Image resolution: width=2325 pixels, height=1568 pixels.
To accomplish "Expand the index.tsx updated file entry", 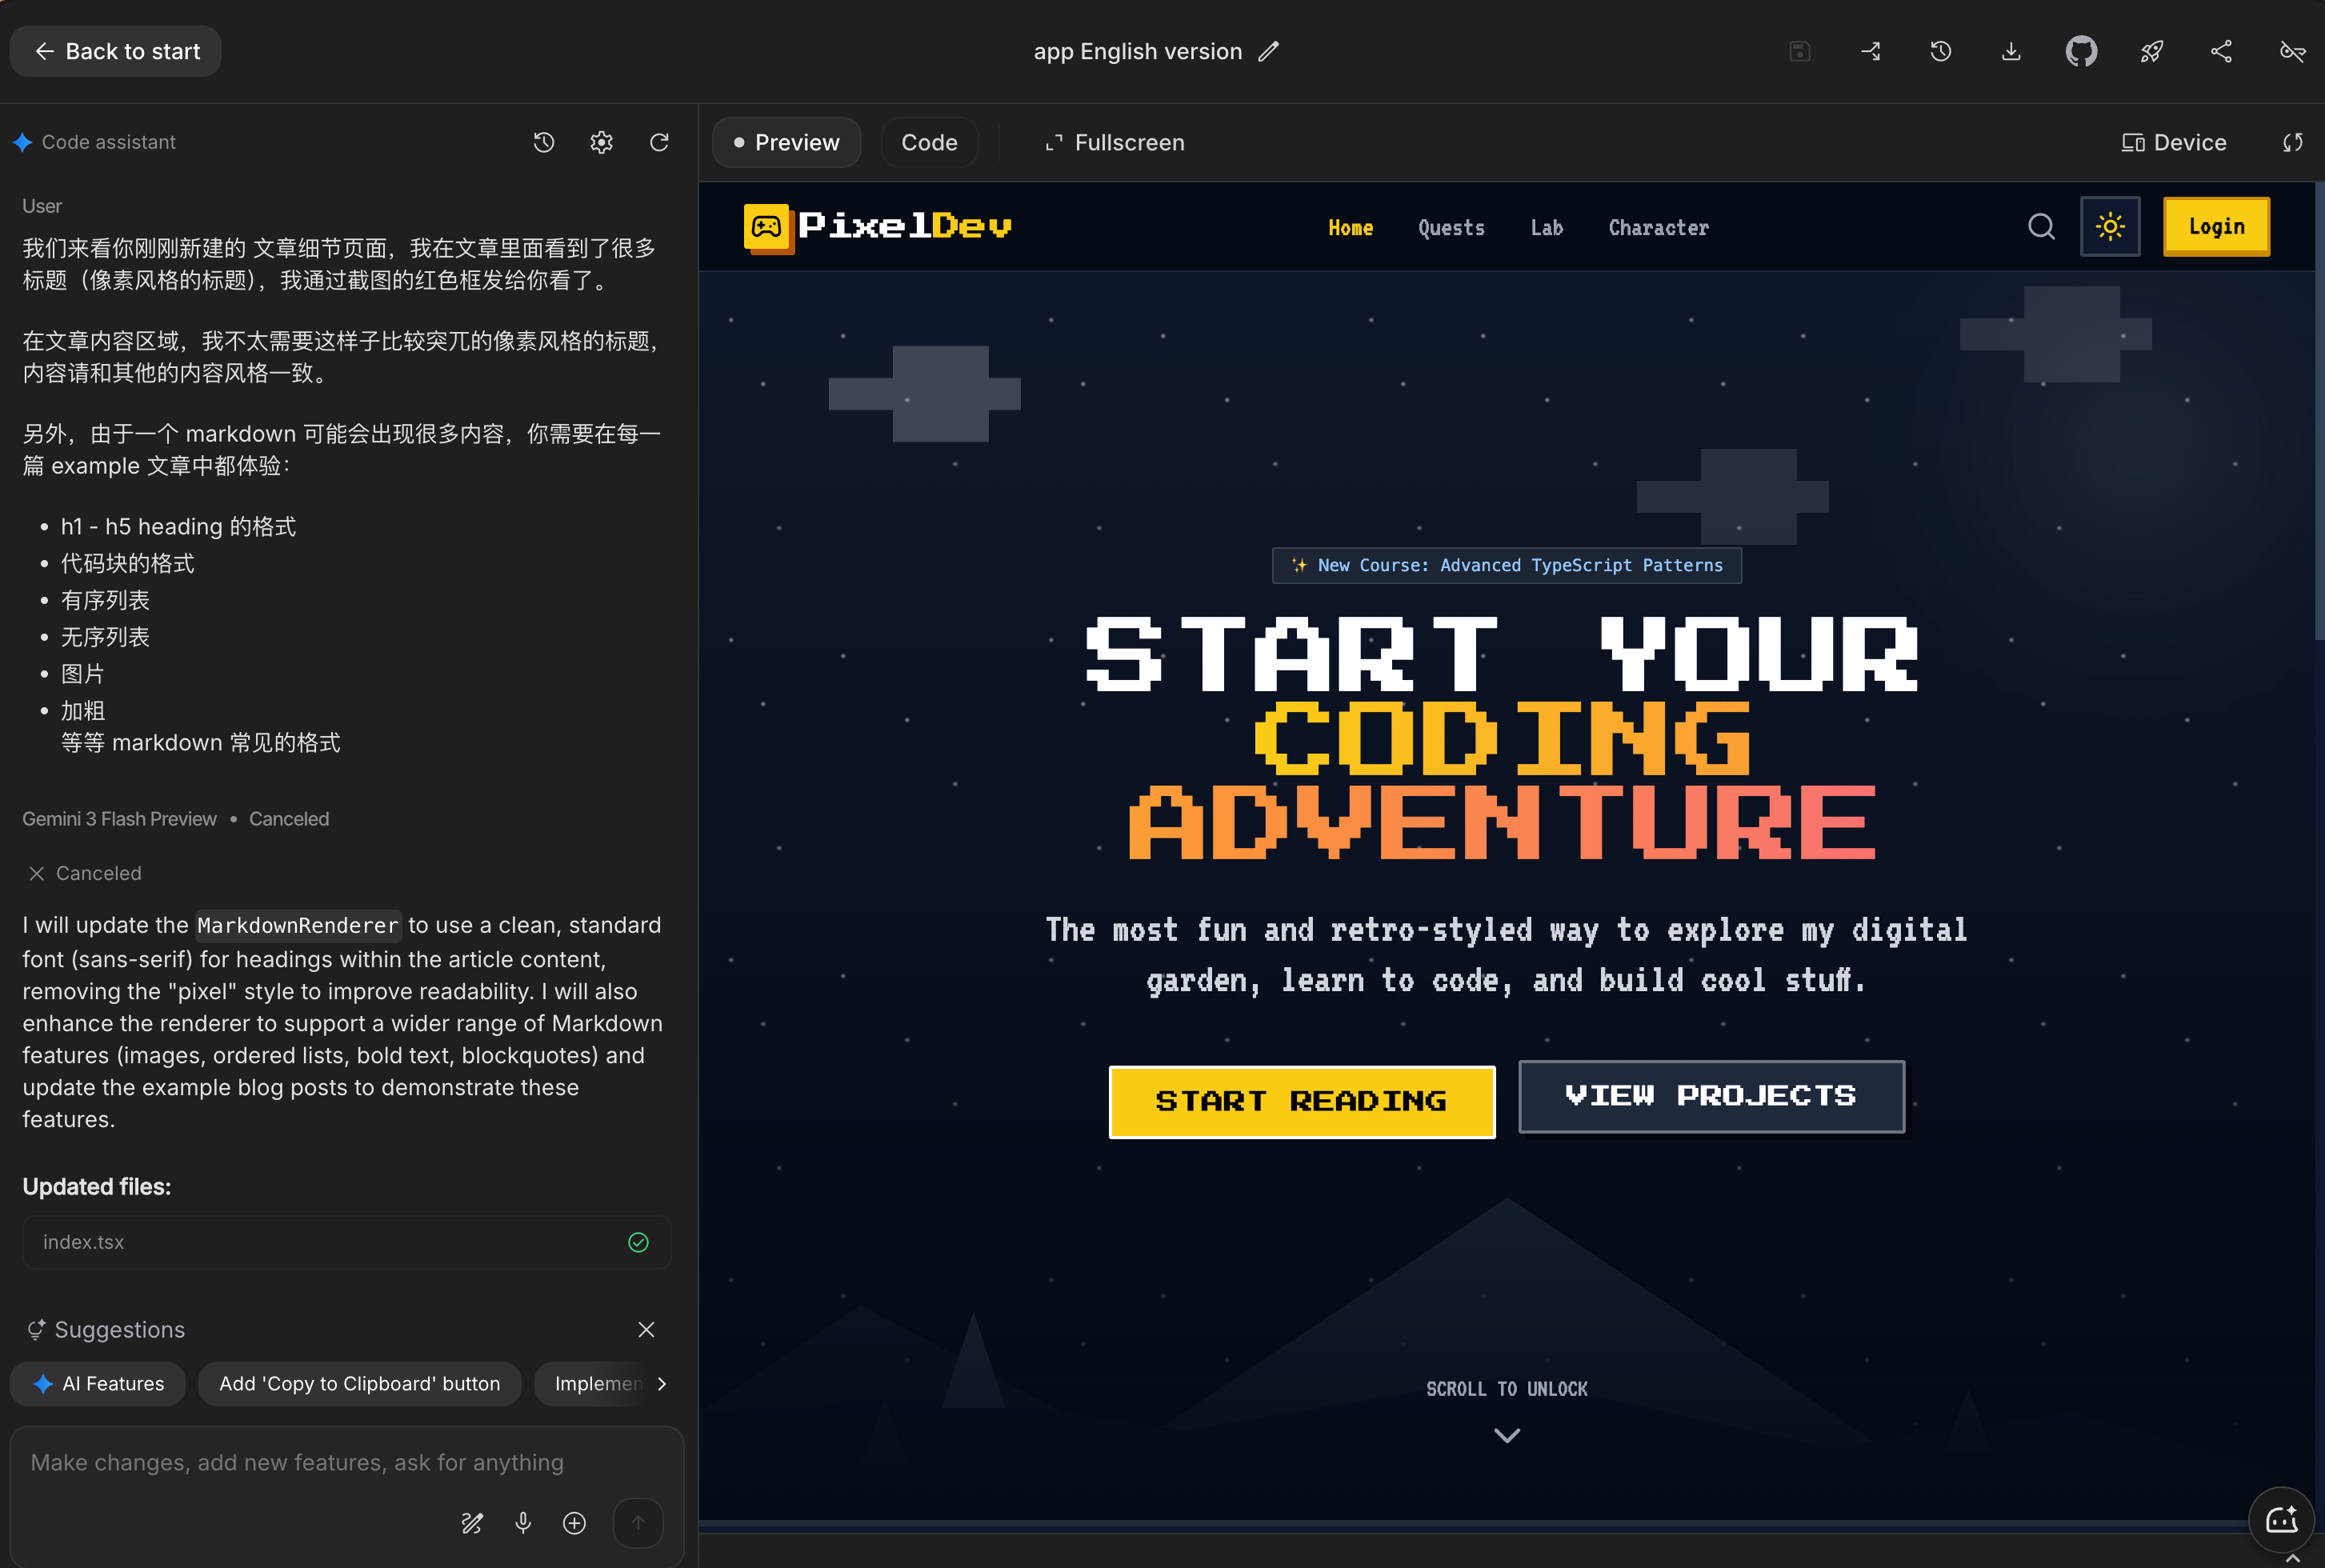I will point(346,1242).
